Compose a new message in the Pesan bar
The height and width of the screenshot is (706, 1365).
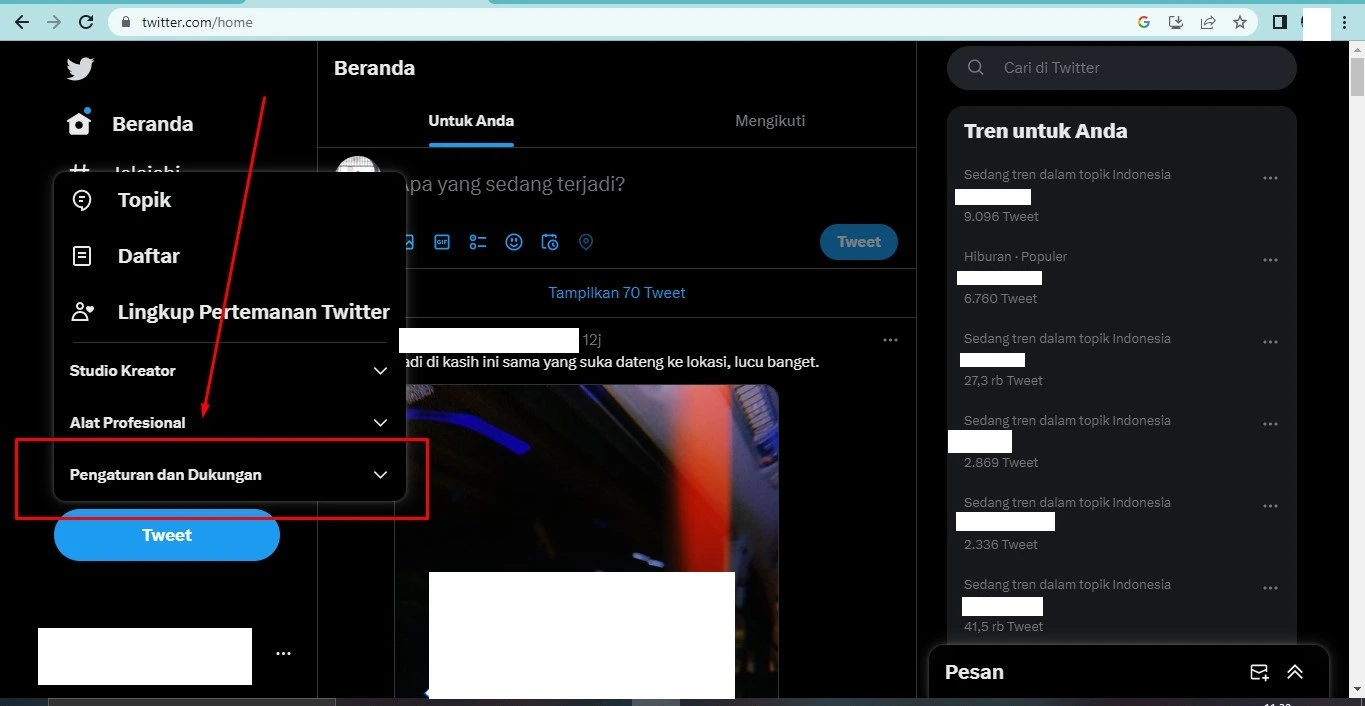[1259, 673]
